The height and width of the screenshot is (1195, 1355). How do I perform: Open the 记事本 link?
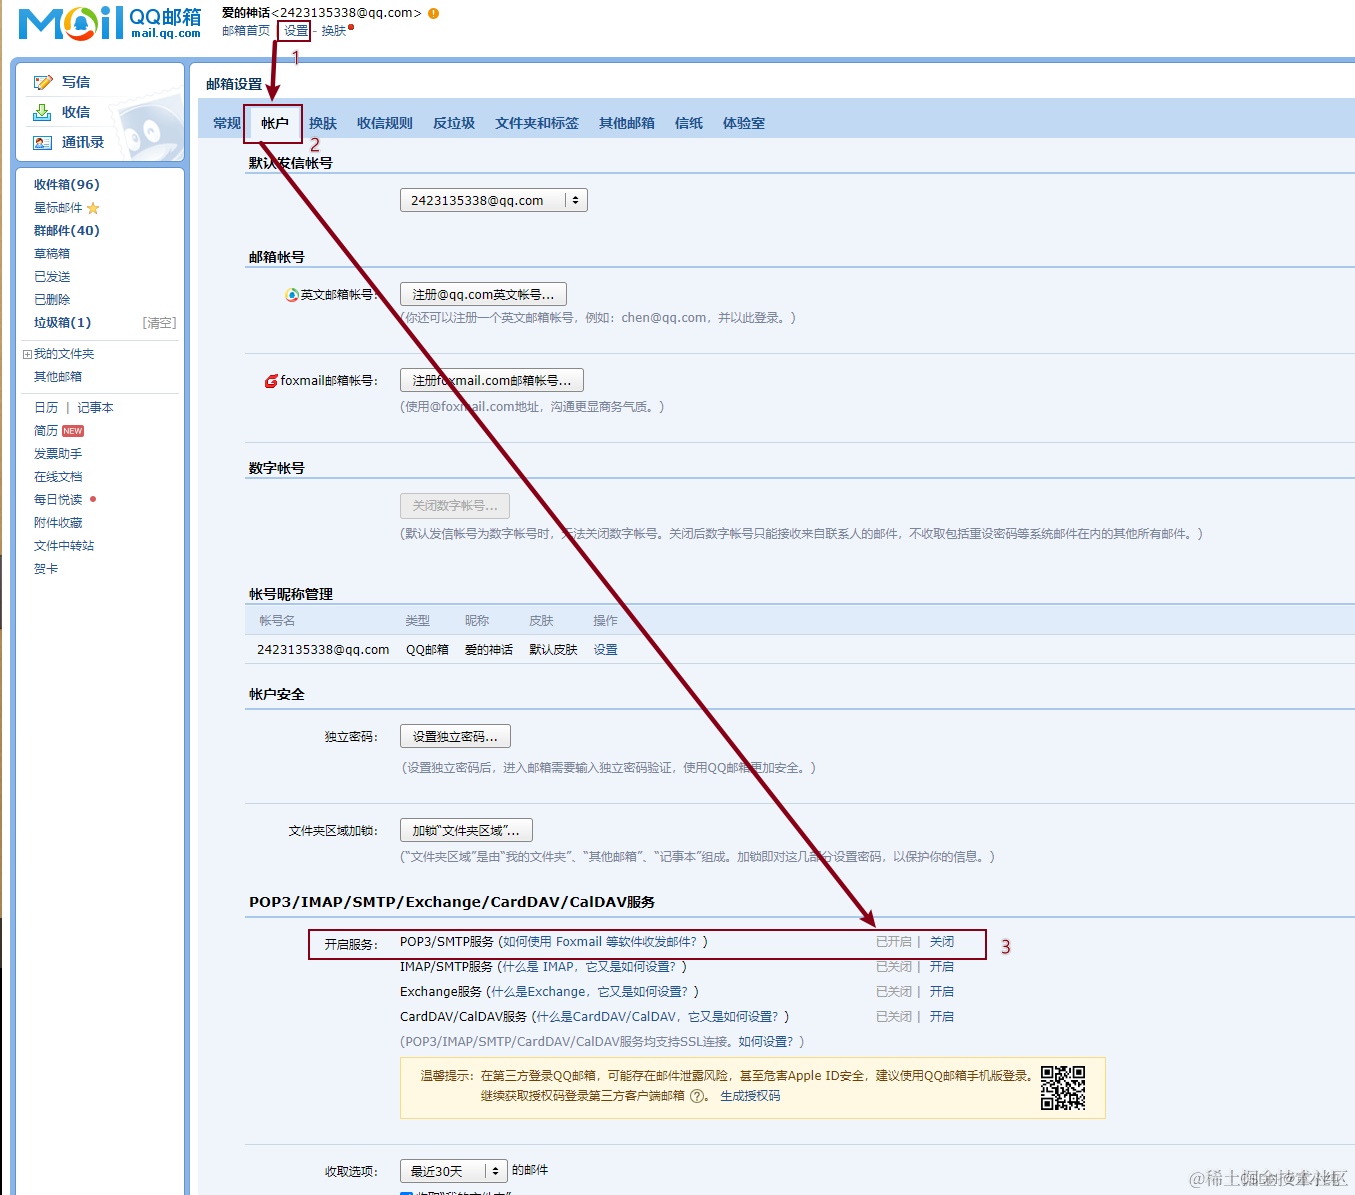tap(95, 408)
